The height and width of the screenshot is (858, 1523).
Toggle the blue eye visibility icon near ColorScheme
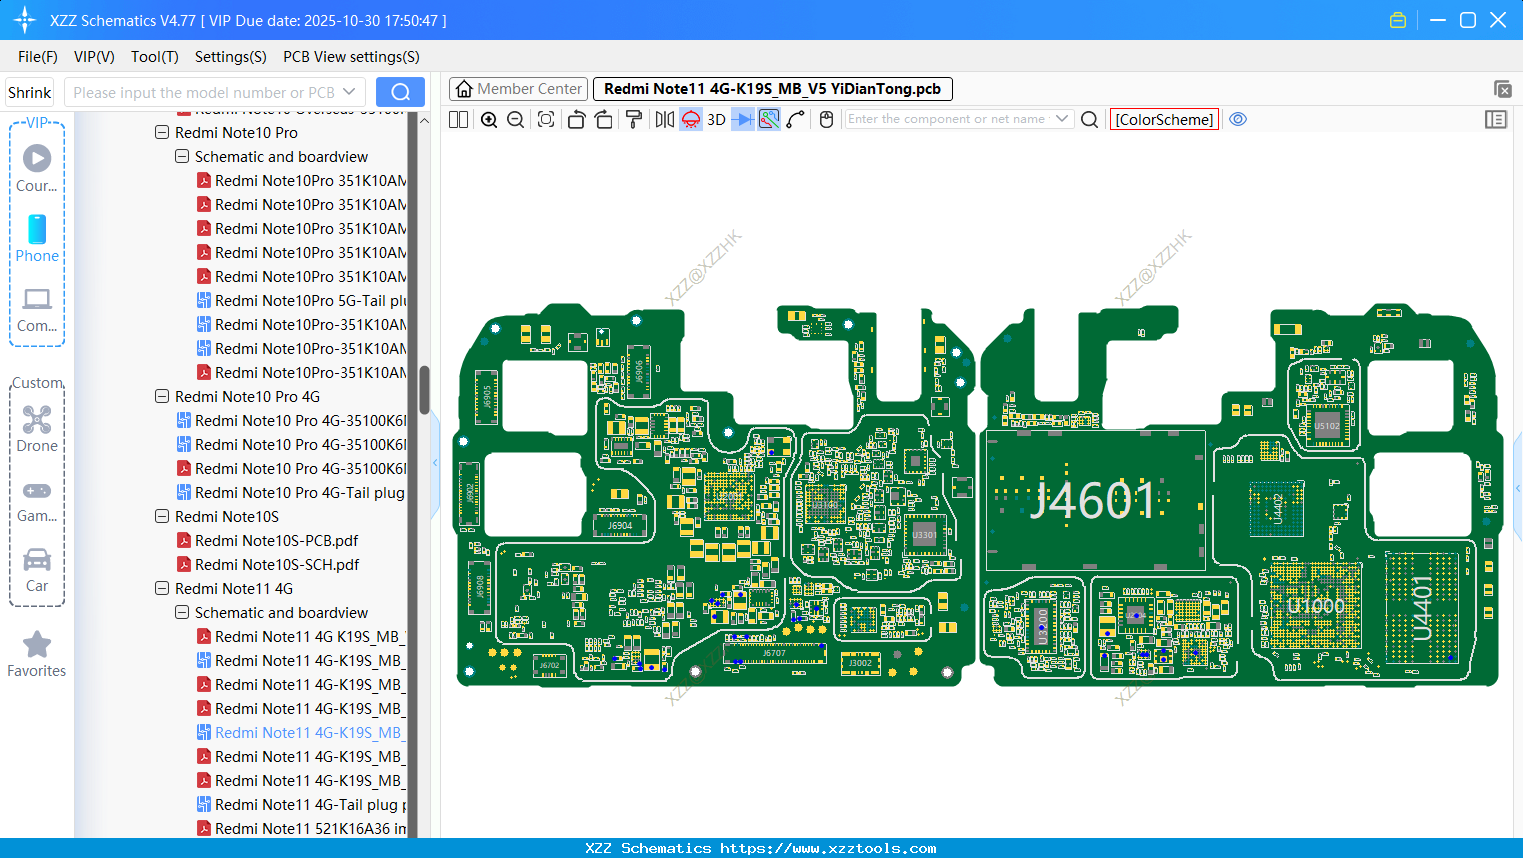point(1238,119)
